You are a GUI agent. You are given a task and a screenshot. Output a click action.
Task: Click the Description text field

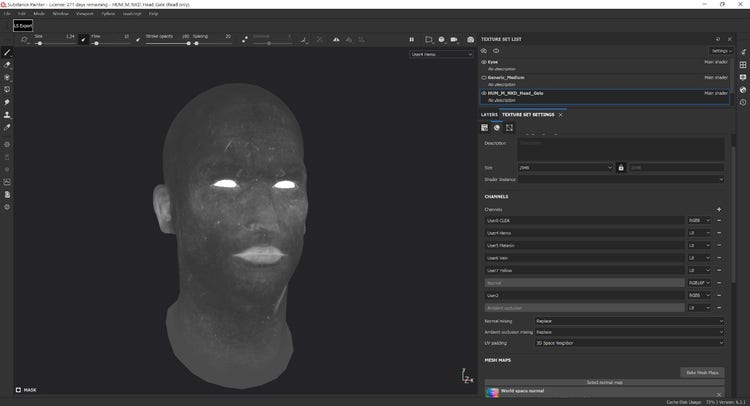[620, 148]
